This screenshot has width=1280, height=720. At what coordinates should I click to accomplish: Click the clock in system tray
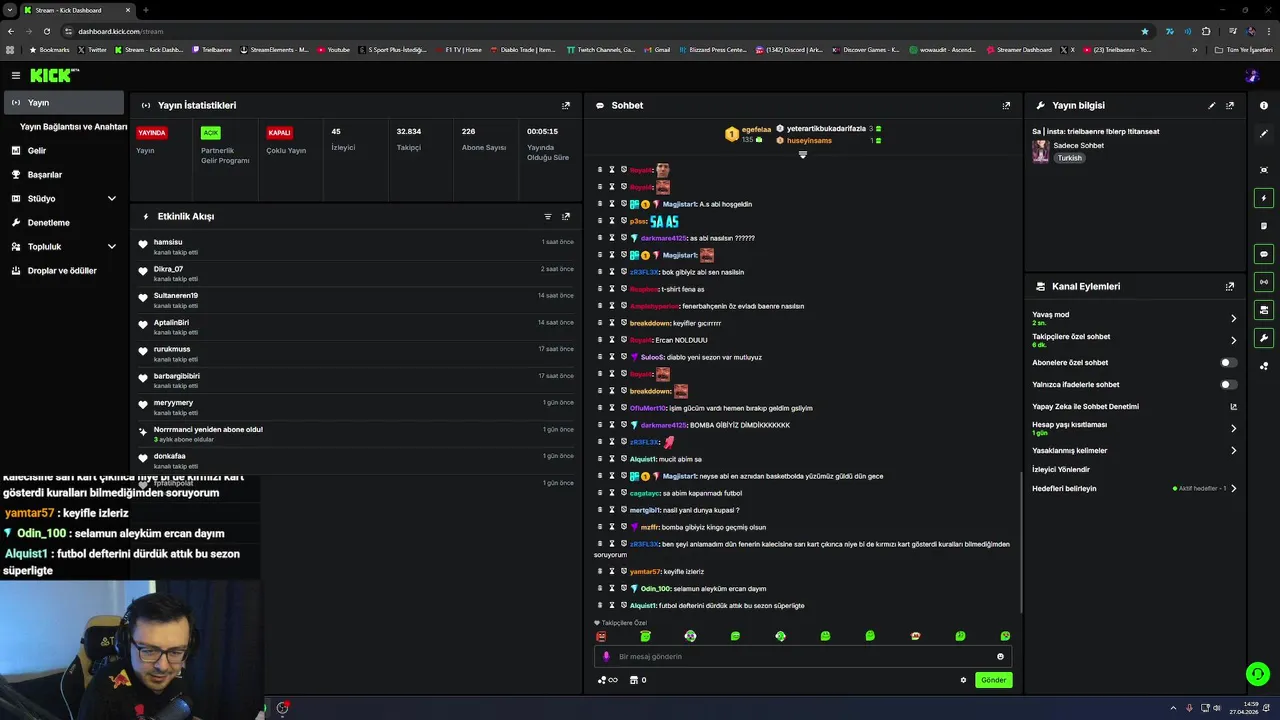(1244, 708)
